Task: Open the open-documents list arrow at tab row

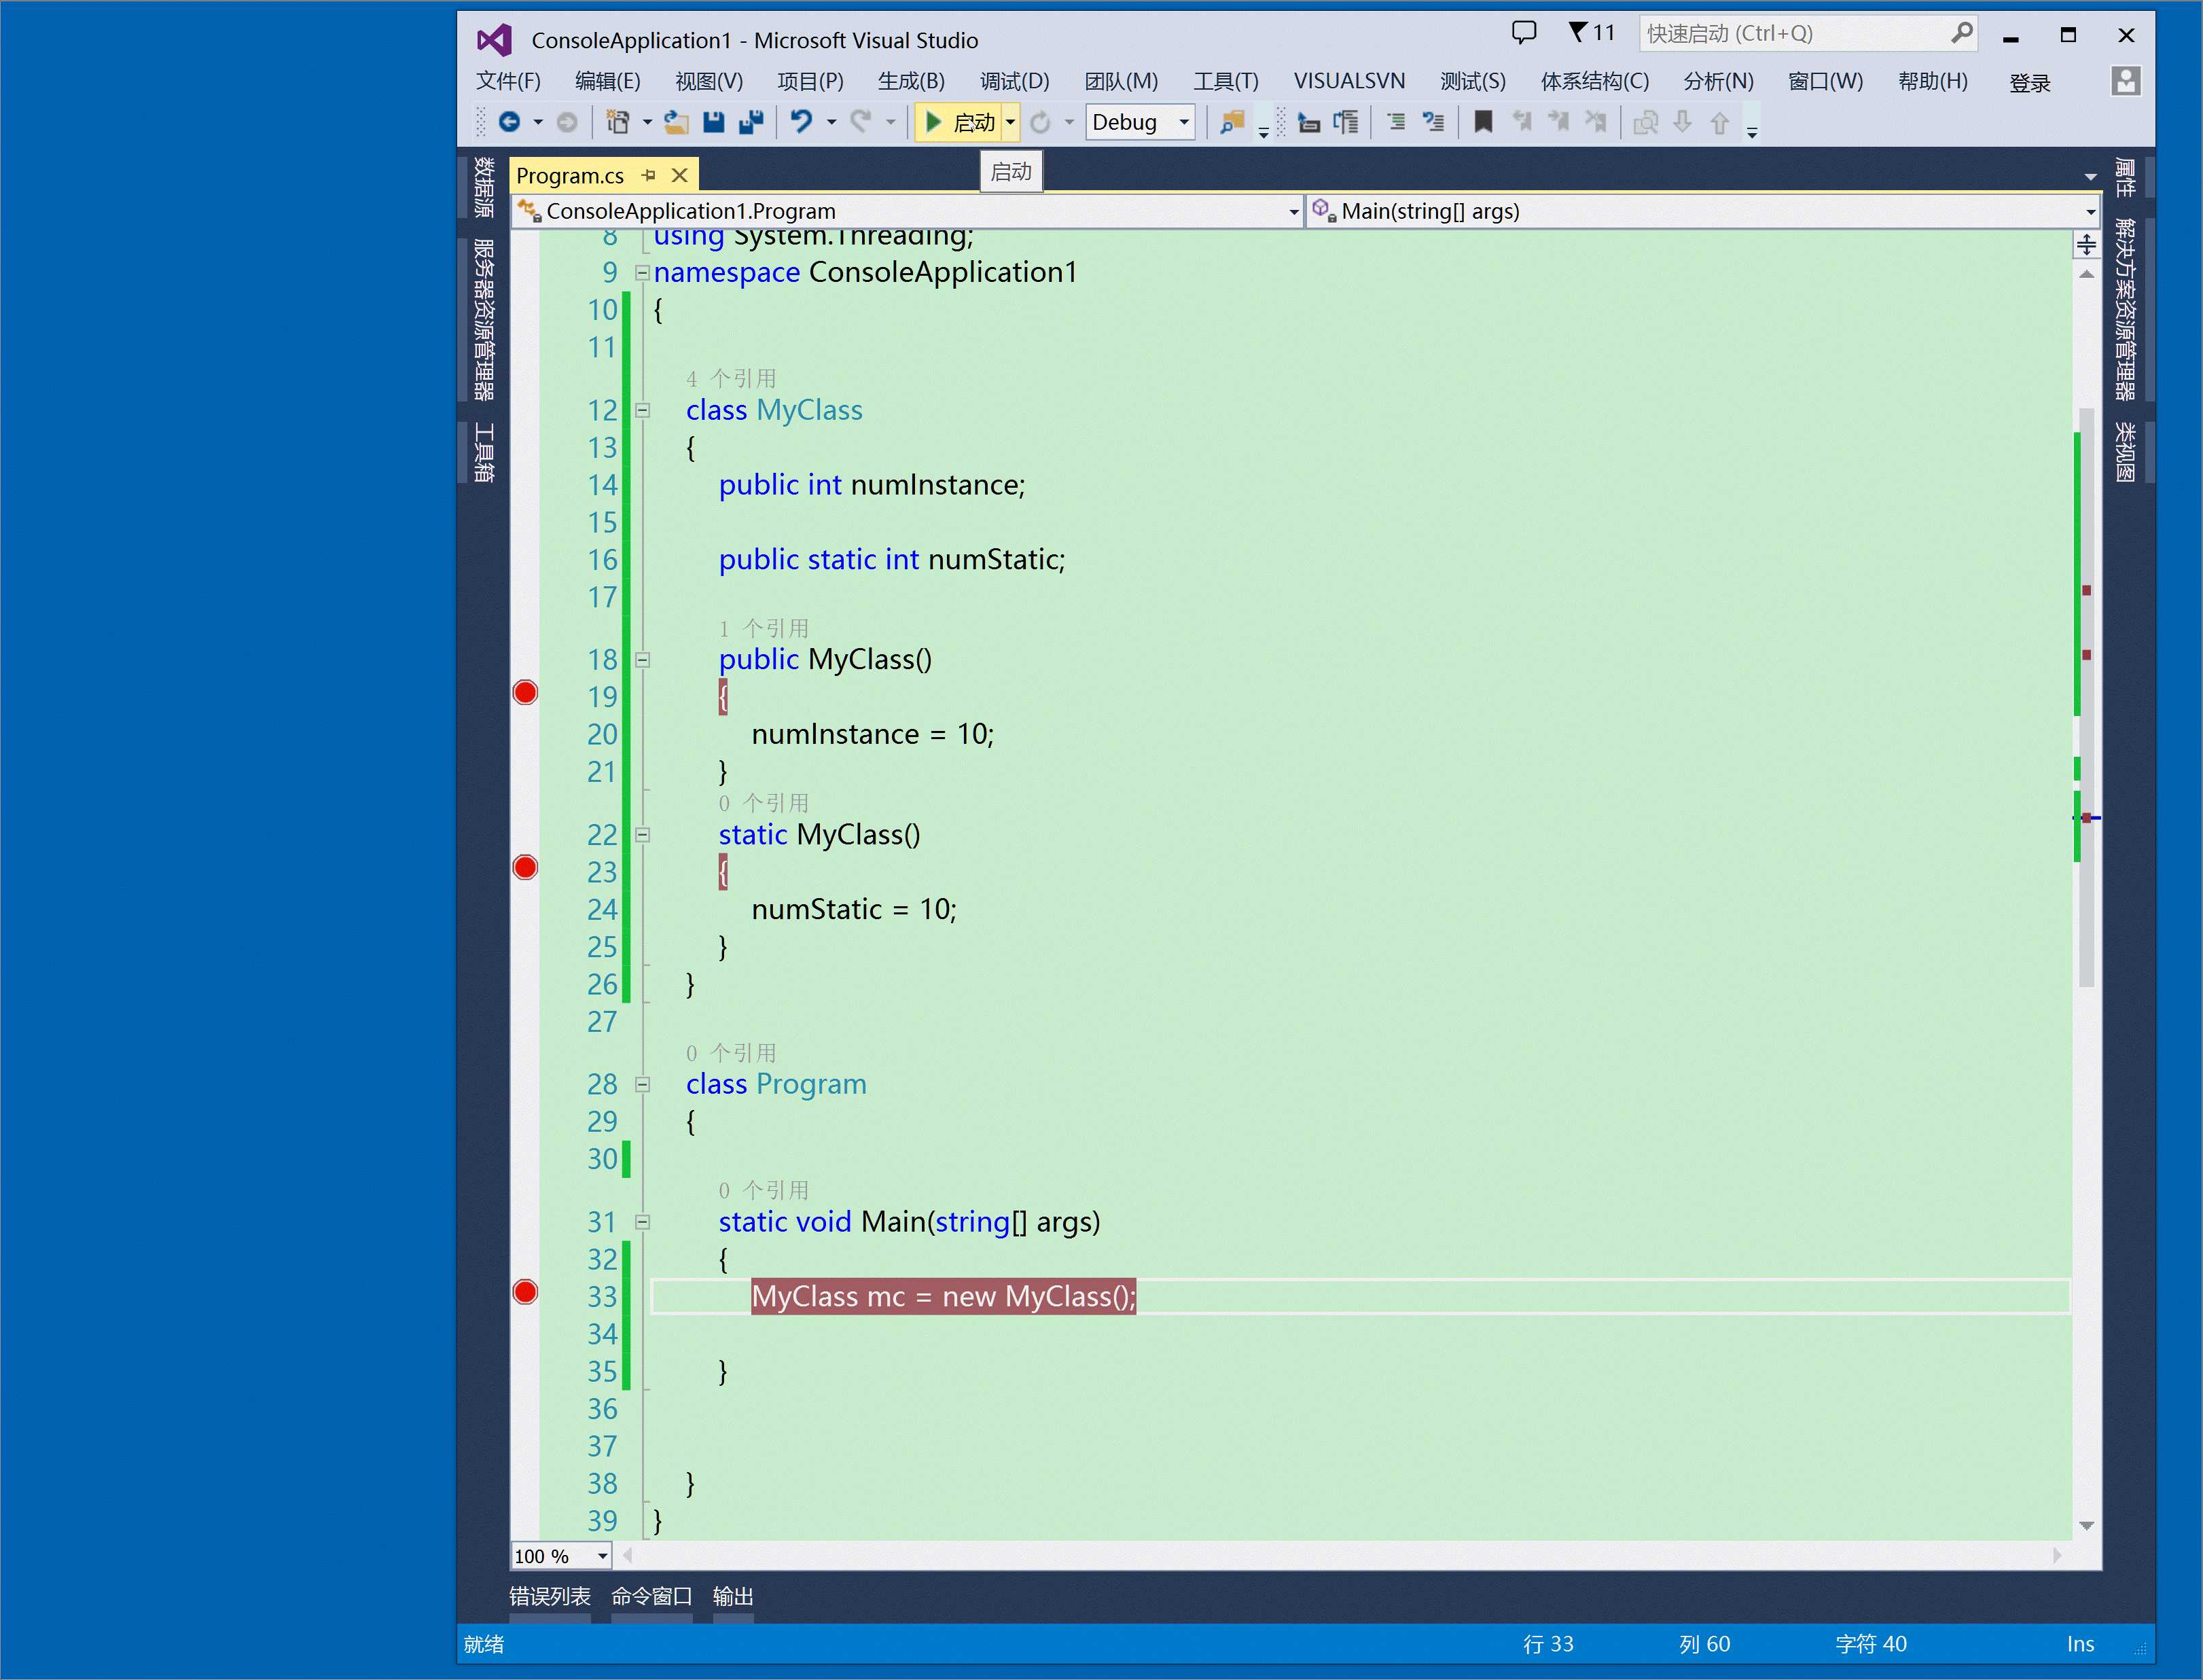Action: click(2090, 177)
